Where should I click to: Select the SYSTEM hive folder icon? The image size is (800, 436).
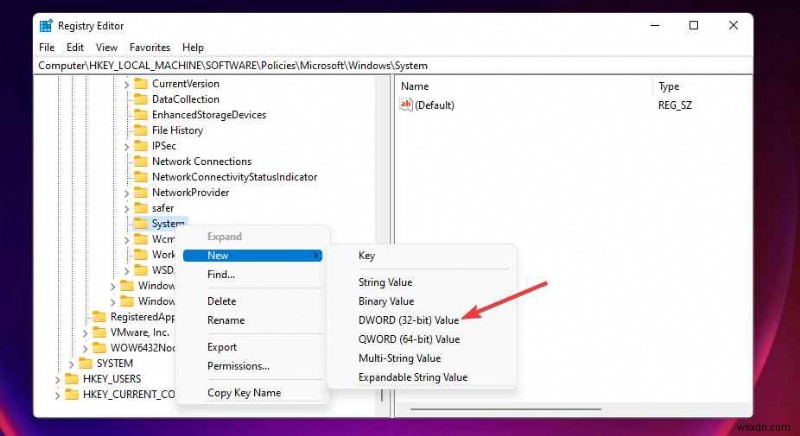85,364
